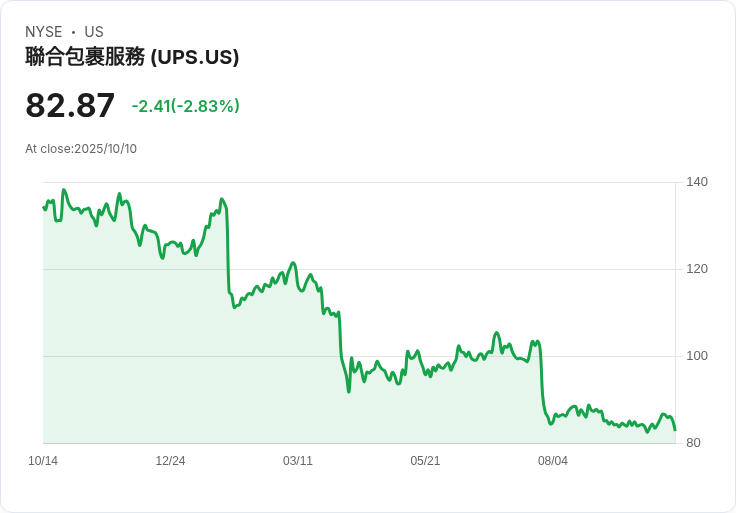736x513 pixels.
Task: Click the steep price drop after 12/24
Action: click(x=228, y=250)
